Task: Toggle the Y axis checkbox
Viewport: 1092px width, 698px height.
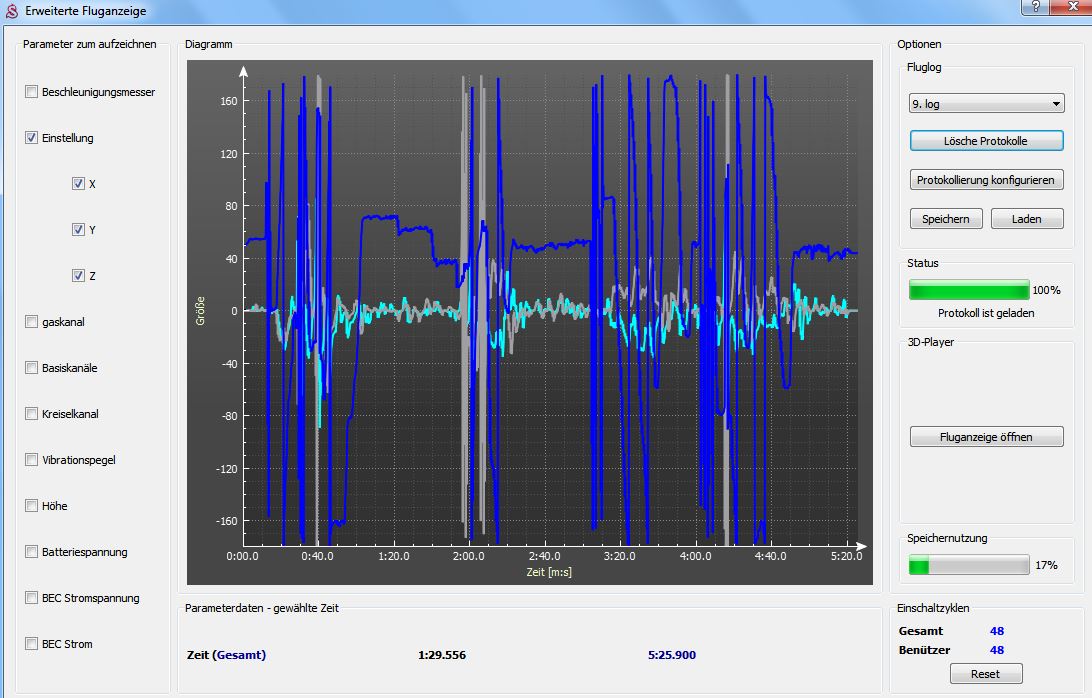Action: [x=78, y=230]
